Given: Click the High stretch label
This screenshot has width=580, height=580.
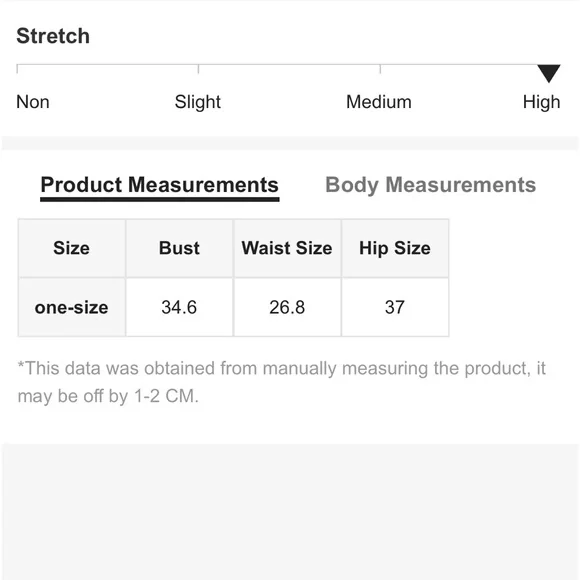Looking at the screenshot, I should pyautogui.click(x=542, y=102).
